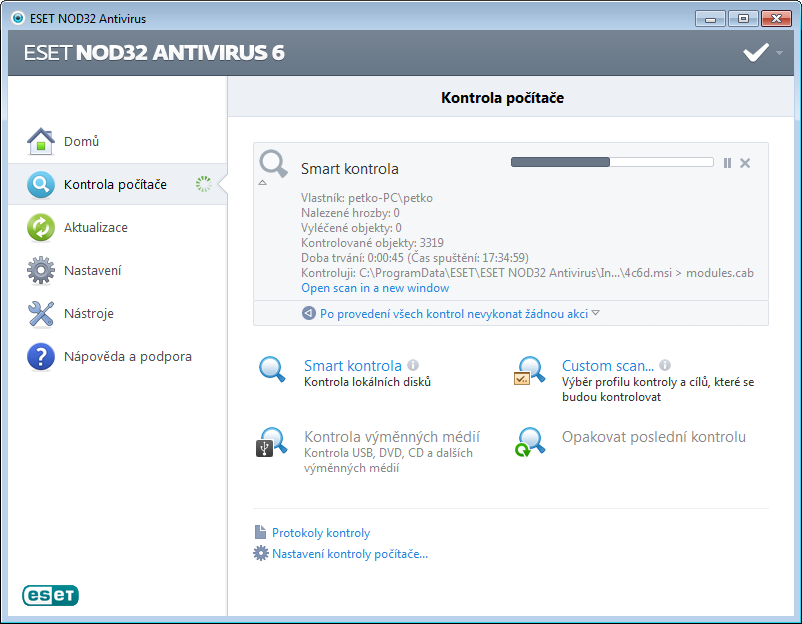Click the Kontrola počítače page heading

pyautogui.click(x=502, y=98)
